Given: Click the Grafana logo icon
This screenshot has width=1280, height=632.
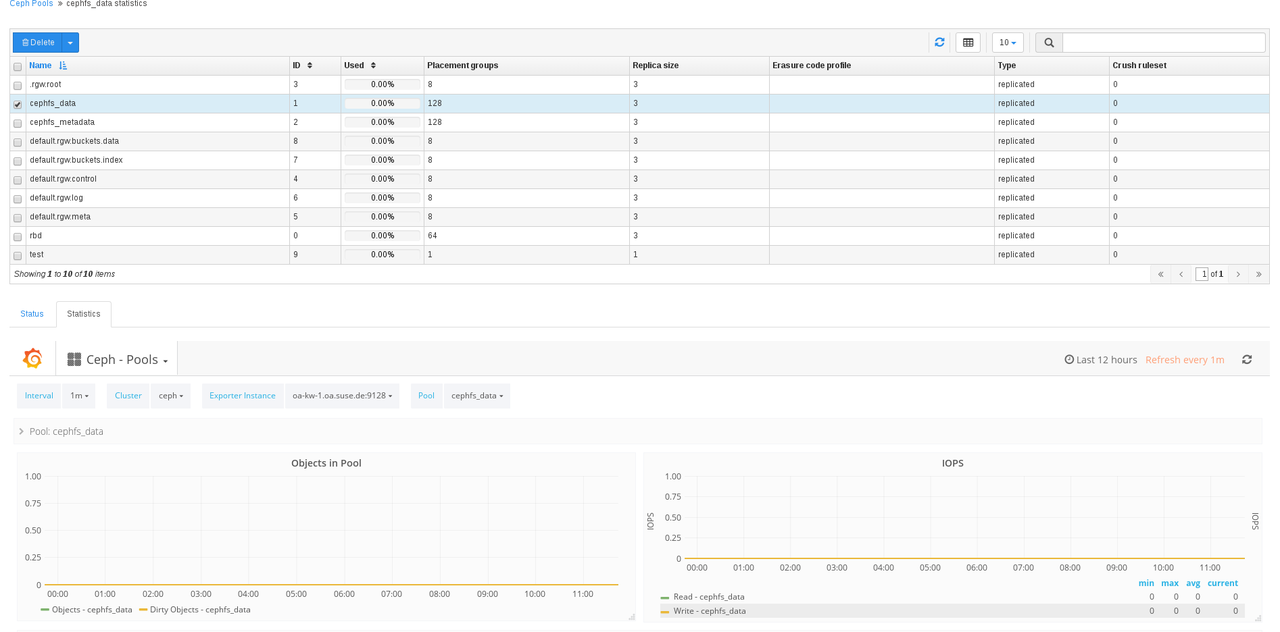Looking at the screenshot, I should [x=33, y=358].
